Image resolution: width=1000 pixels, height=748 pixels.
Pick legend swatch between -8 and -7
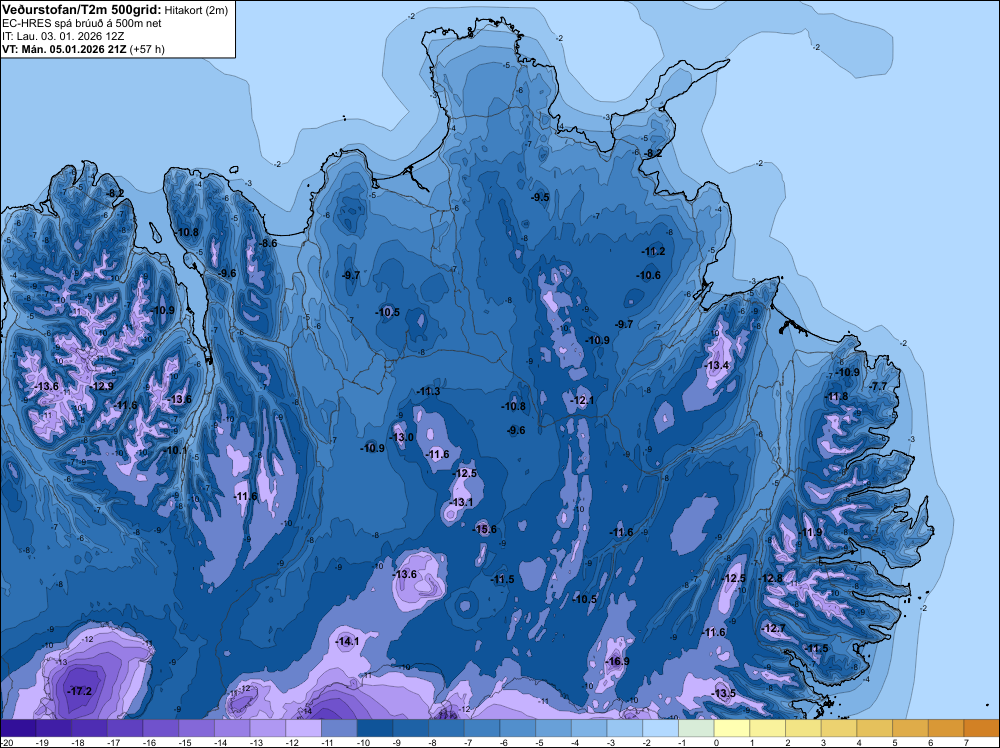[446, 728]
